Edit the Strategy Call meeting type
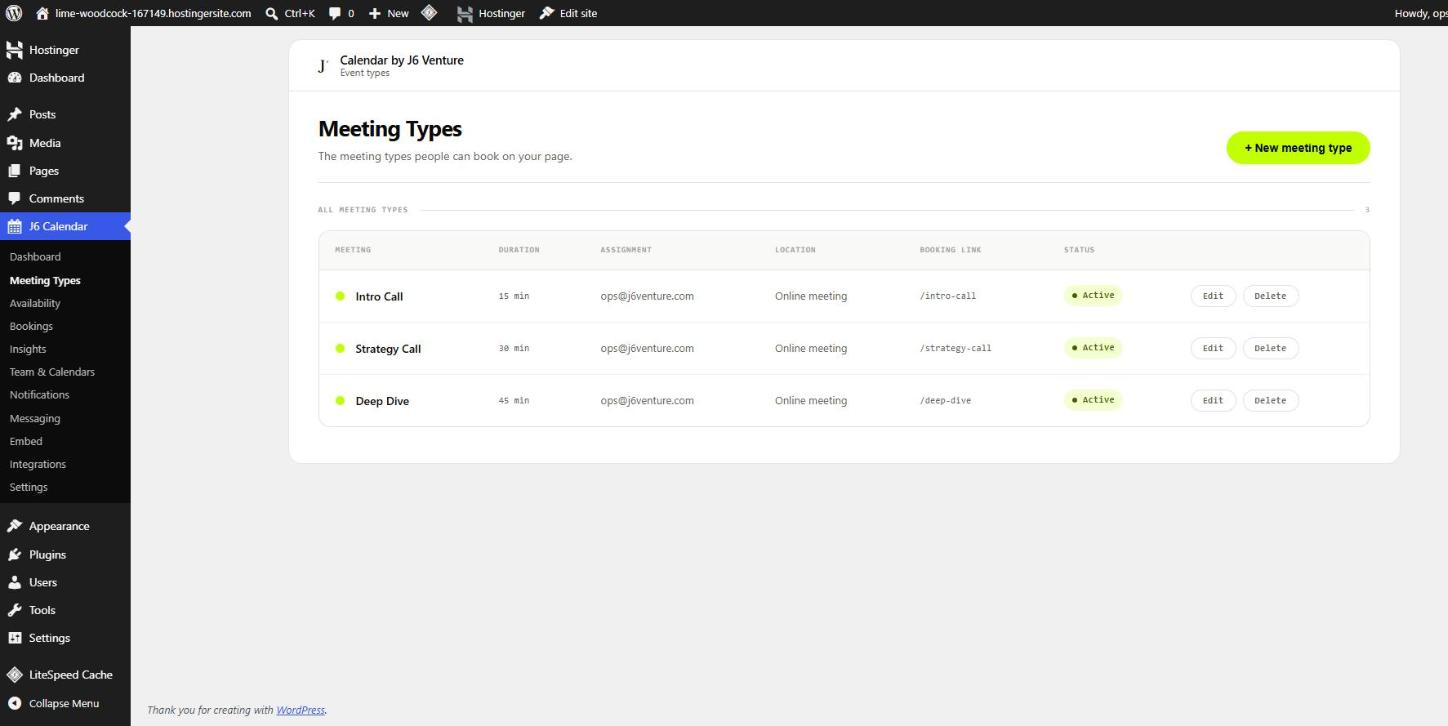 pos(1213,348)
